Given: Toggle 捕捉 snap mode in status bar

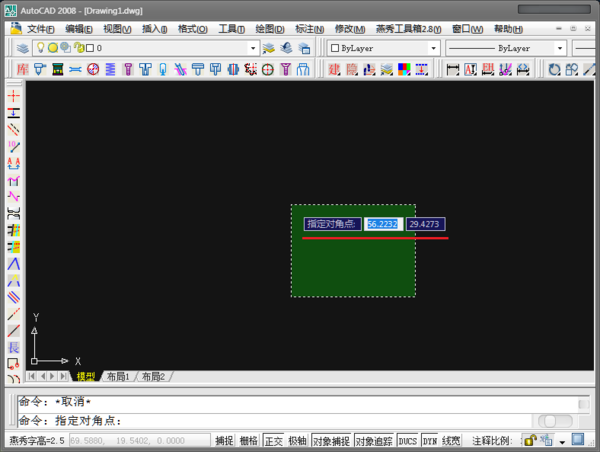Looking at the screenshot, I should [x=224, y=440].
